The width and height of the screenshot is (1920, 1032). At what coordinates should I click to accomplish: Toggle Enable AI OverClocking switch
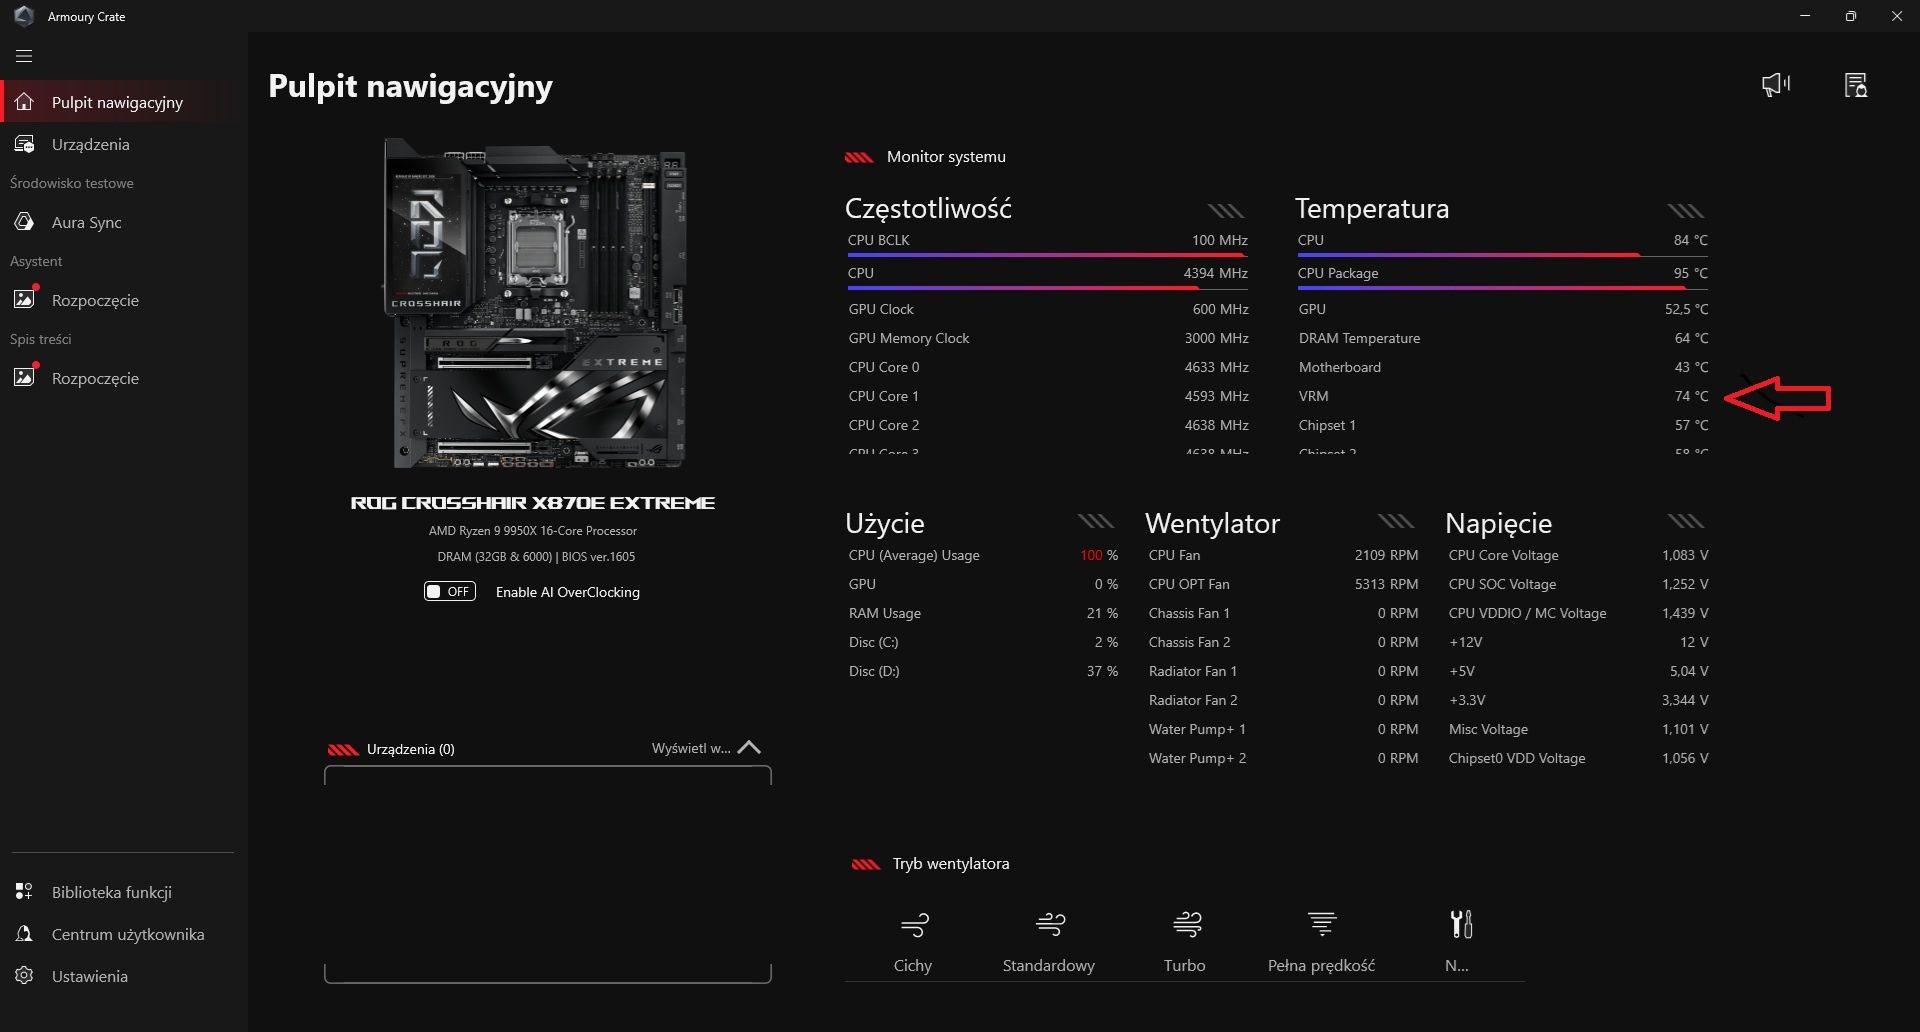[x=450, y=591]
